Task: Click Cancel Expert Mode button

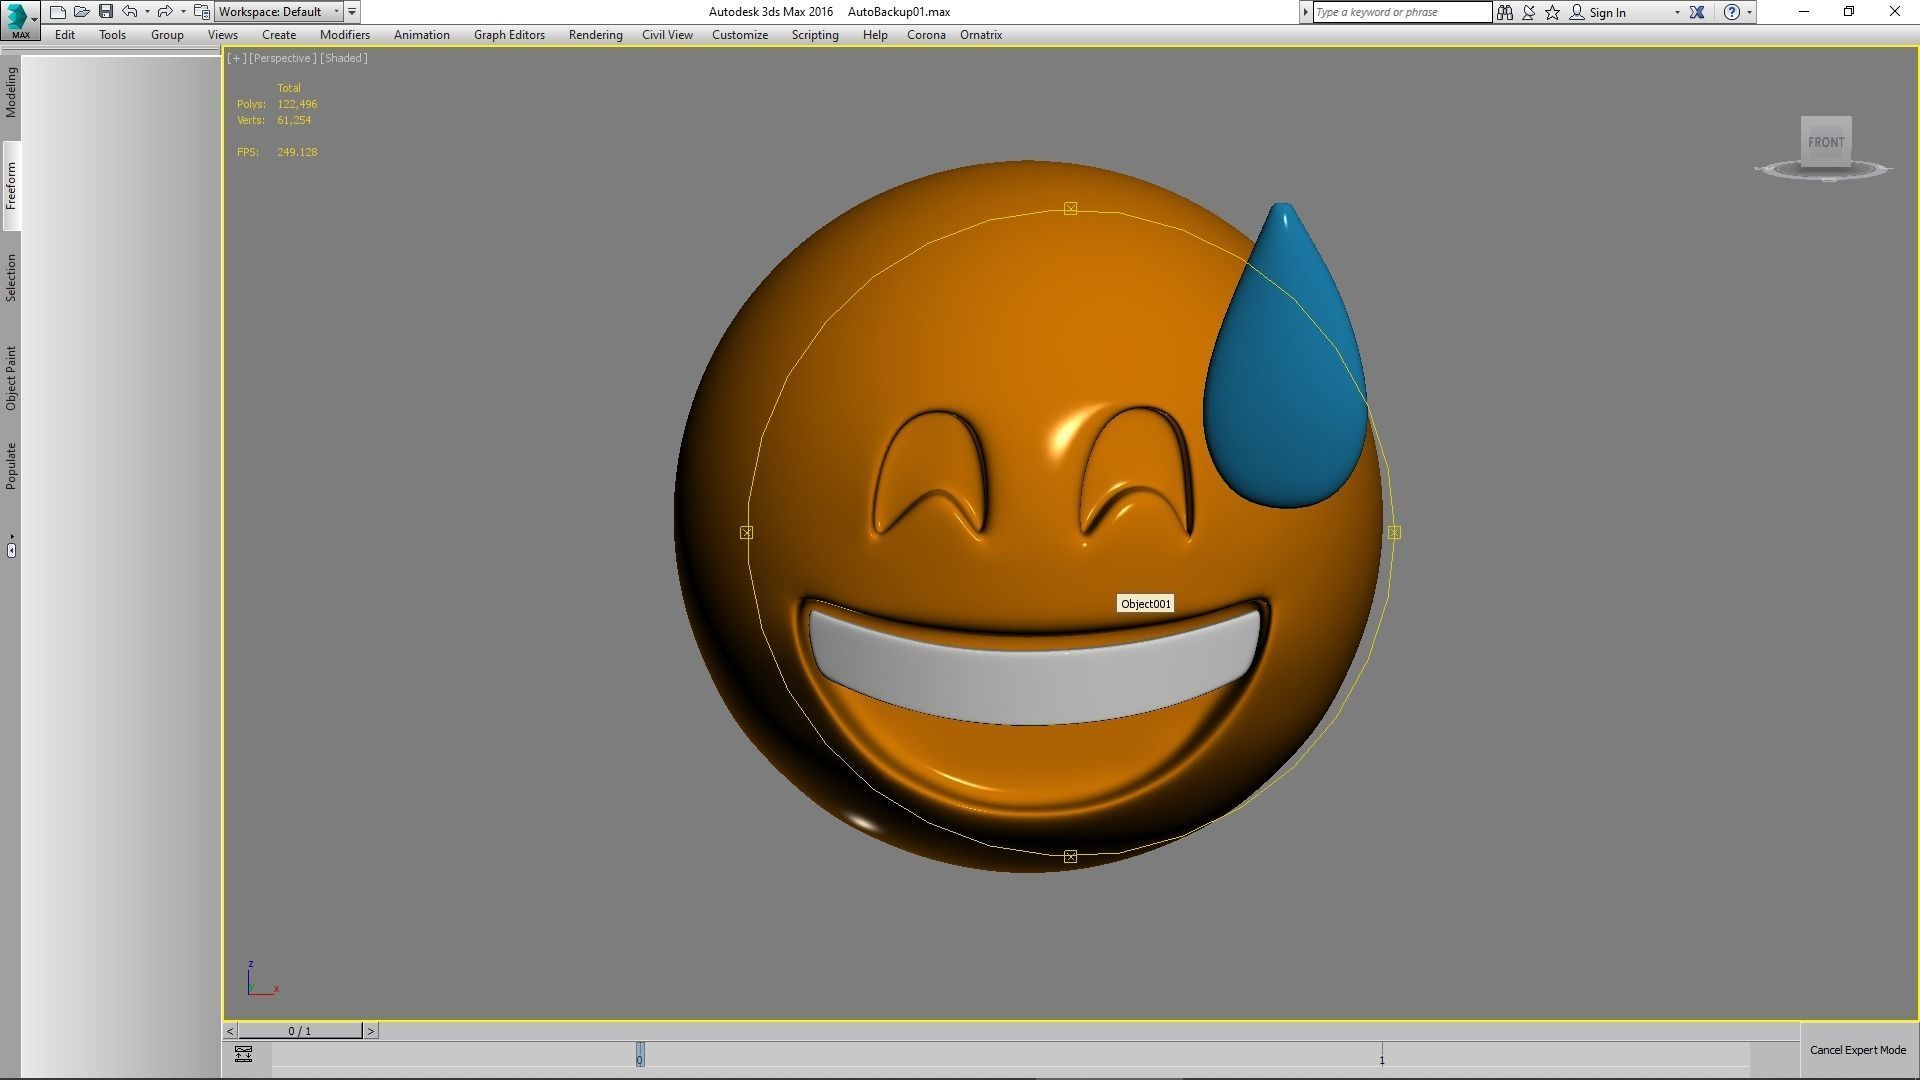Action: click(x=1858, y=1050)
